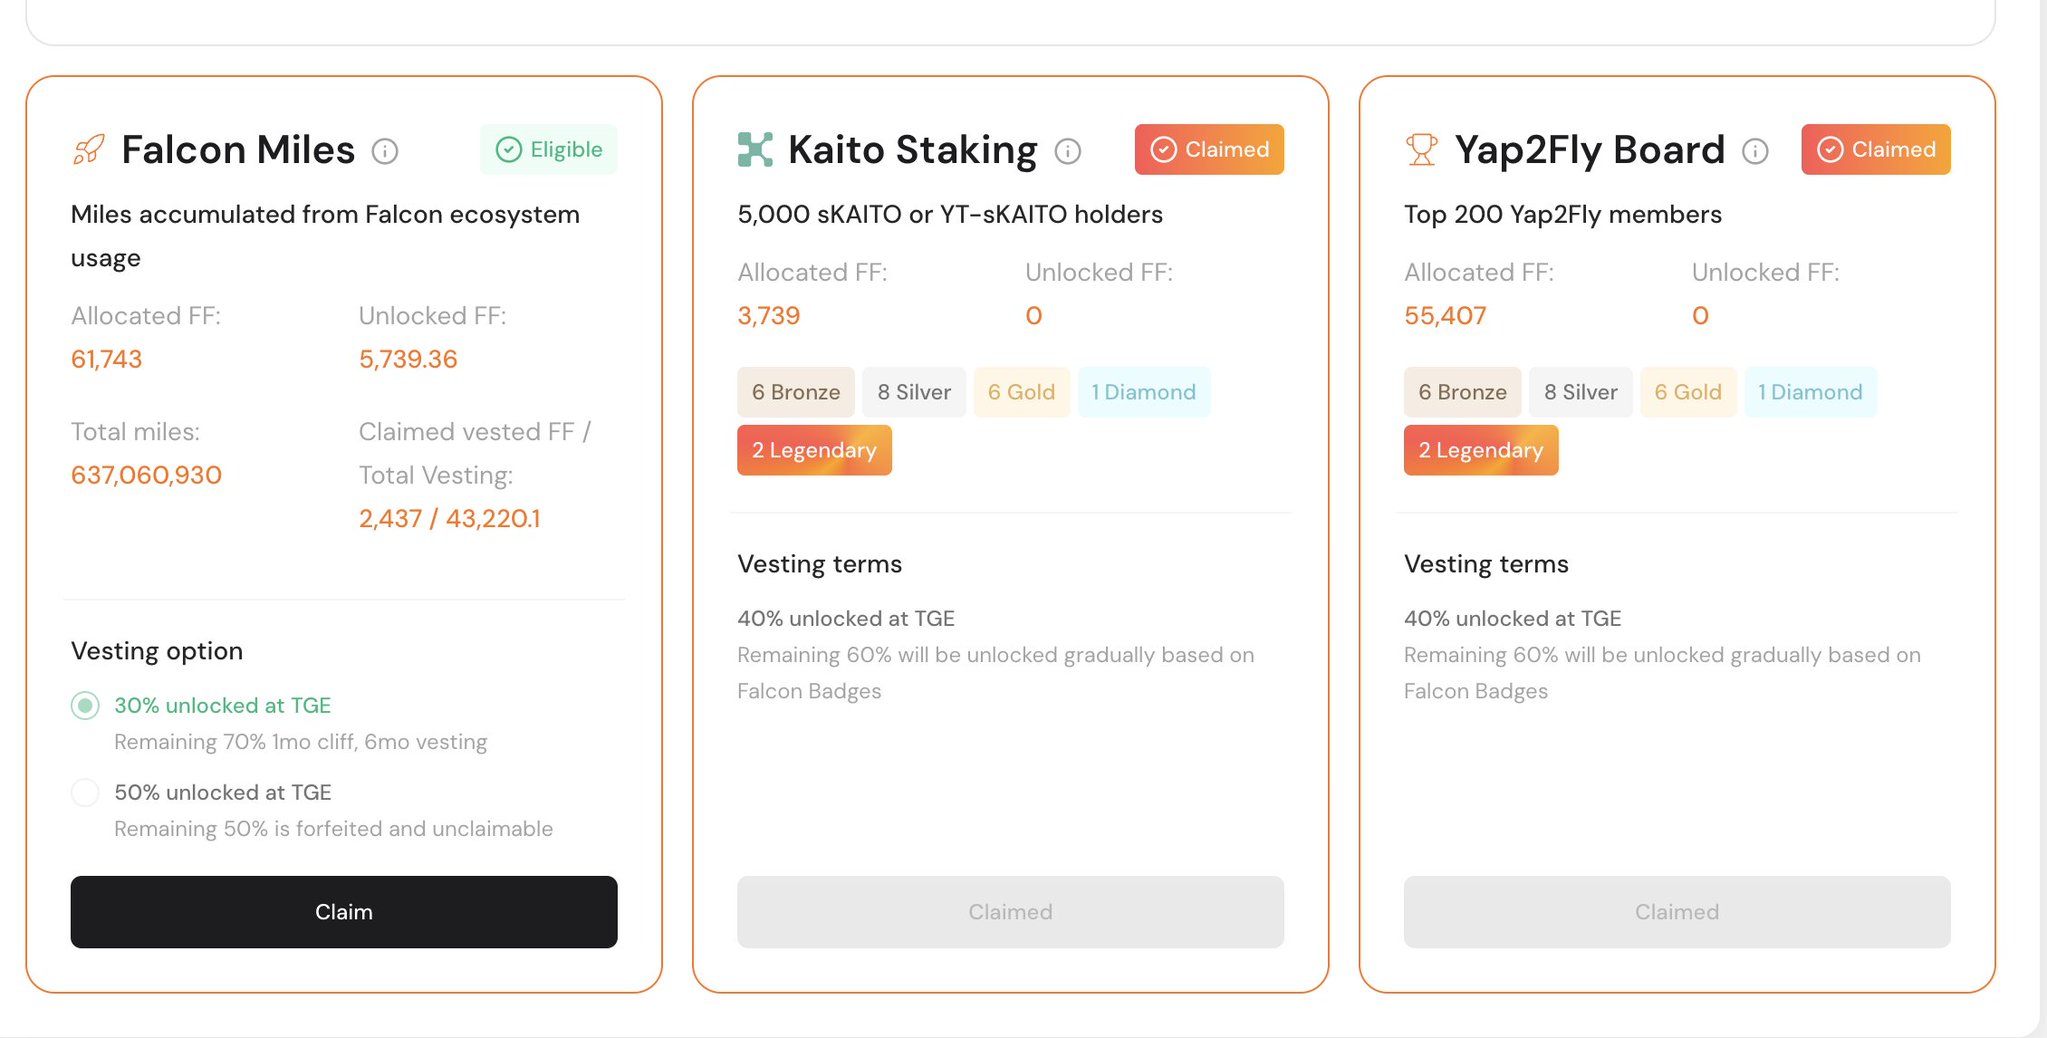Viewport: 2047px width, 1038px height.
Task: Click the Kaito Staking logo icon
Action: [x=755, y=150]
